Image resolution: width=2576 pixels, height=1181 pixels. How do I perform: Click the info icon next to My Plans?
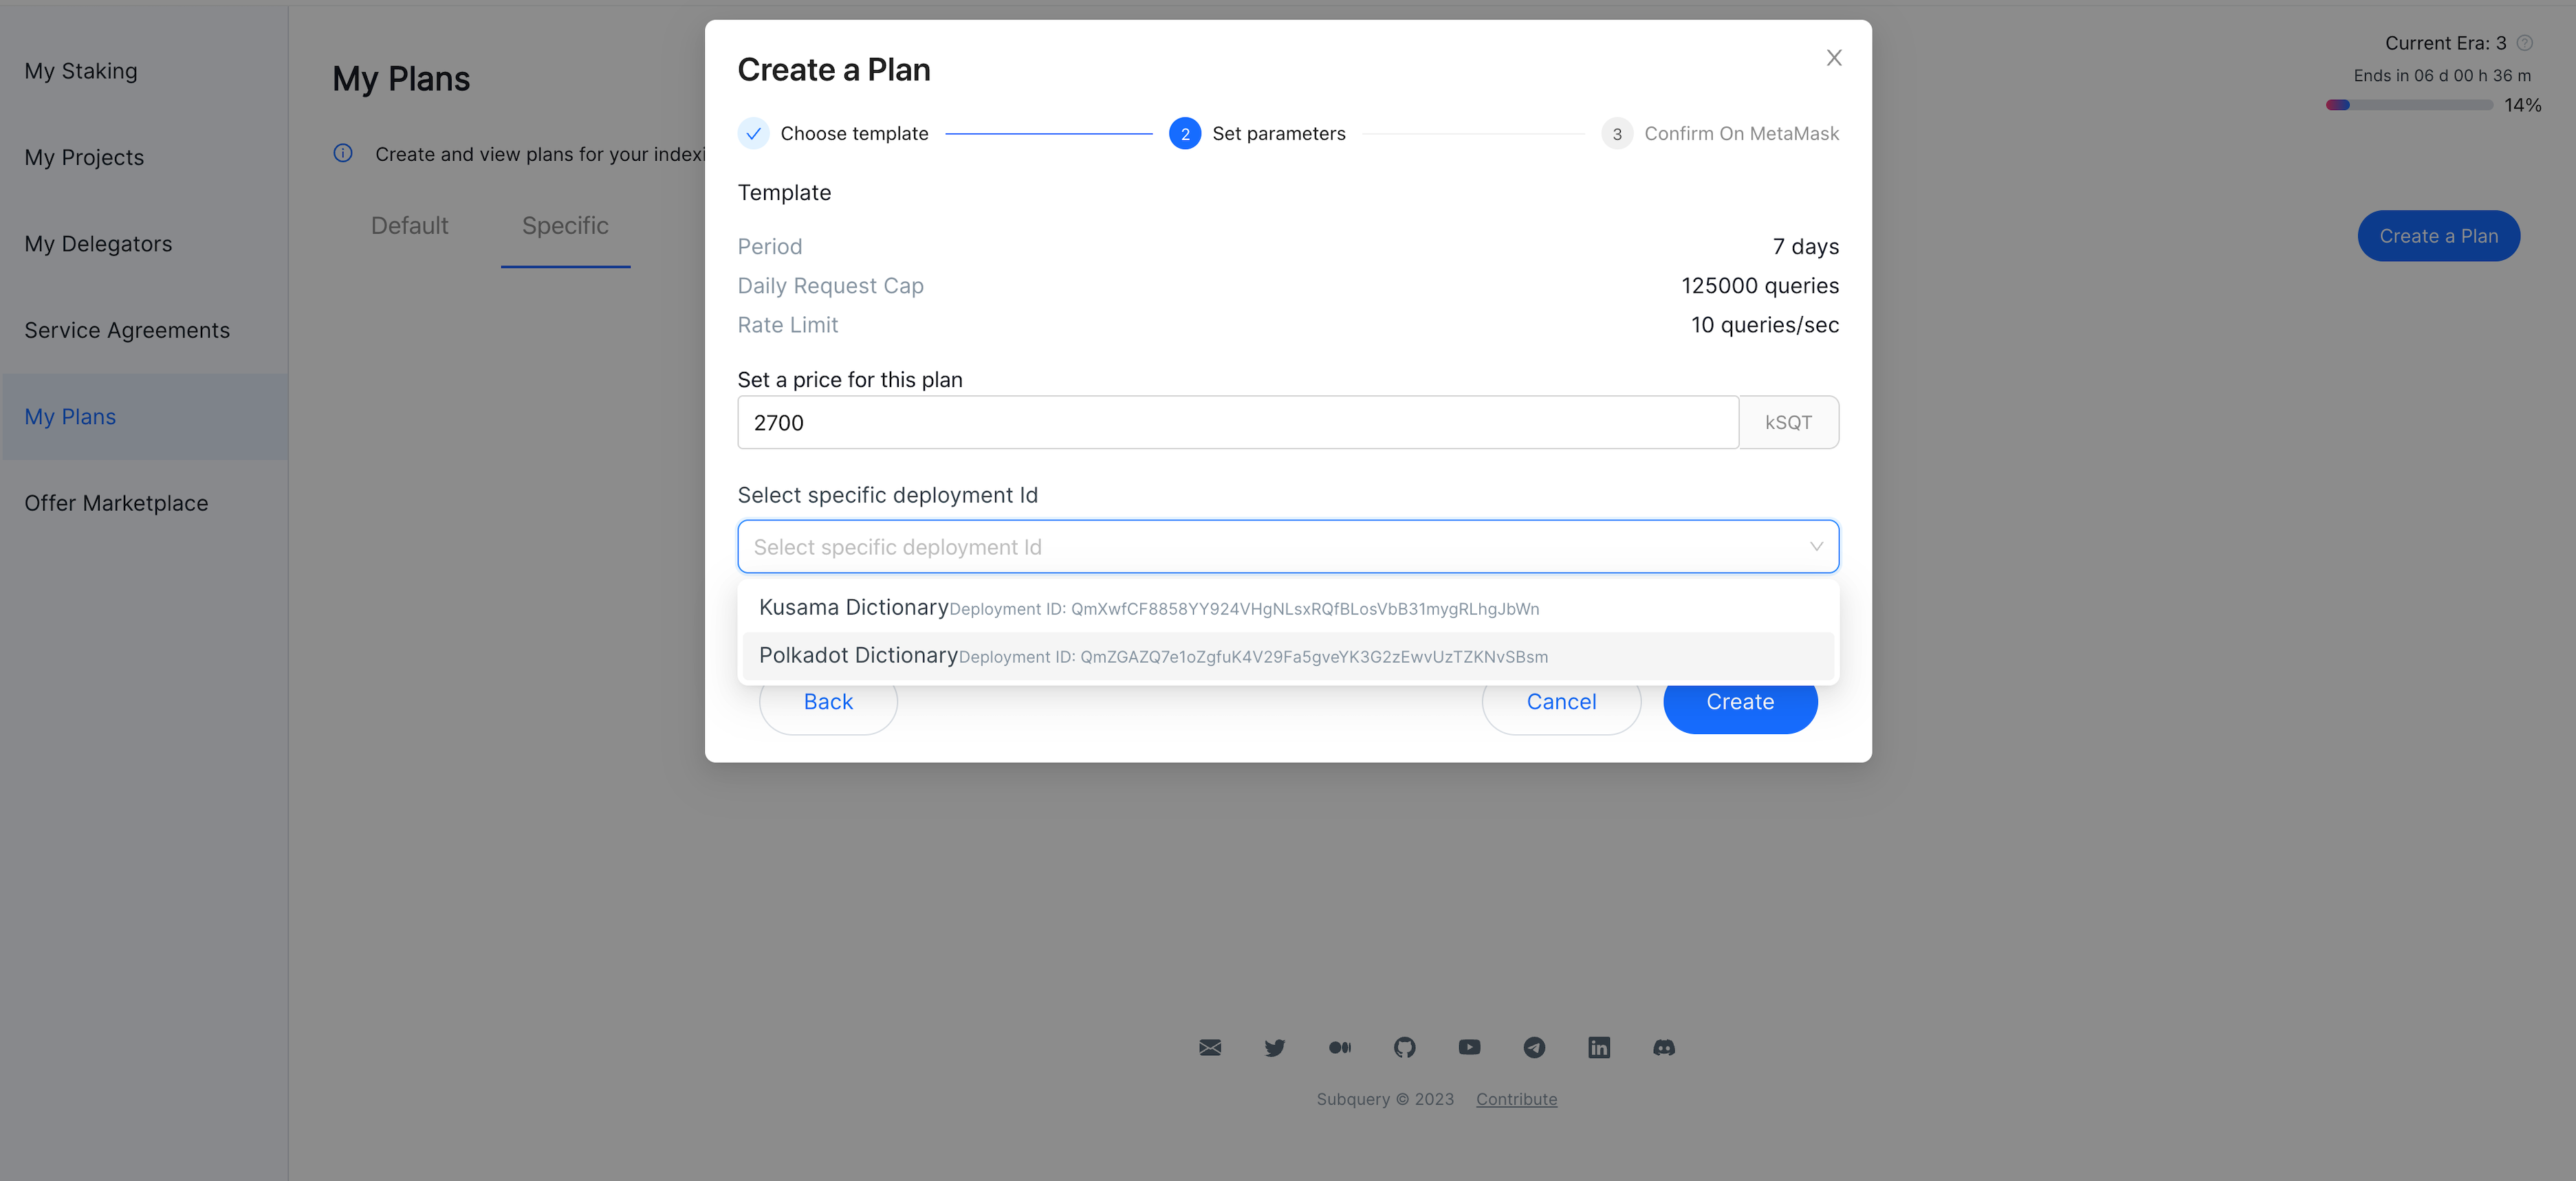[342, 153]
